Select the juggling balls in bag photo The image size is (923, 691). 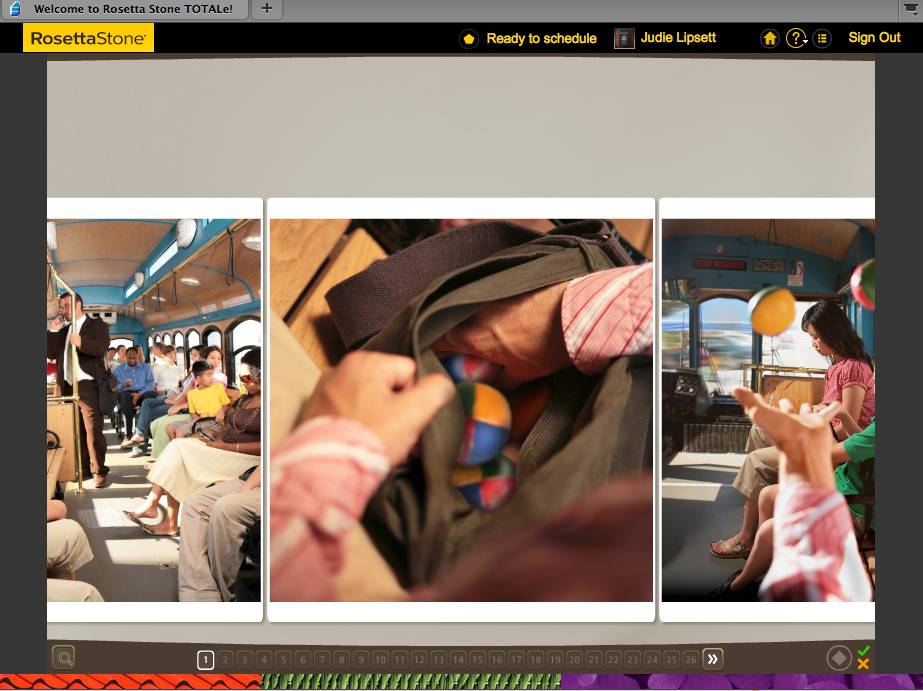coord(461,410)
